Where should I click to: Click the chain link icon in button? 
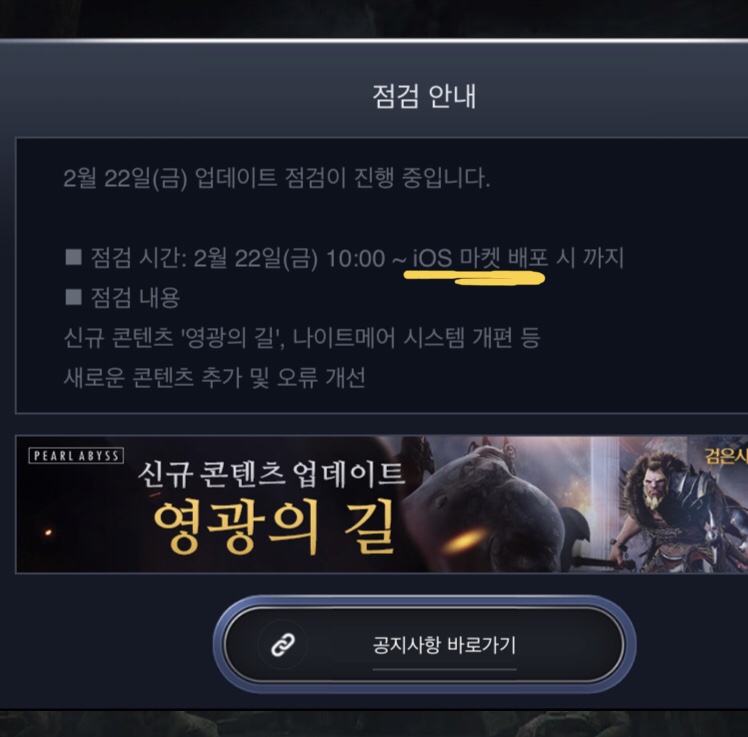283,645
